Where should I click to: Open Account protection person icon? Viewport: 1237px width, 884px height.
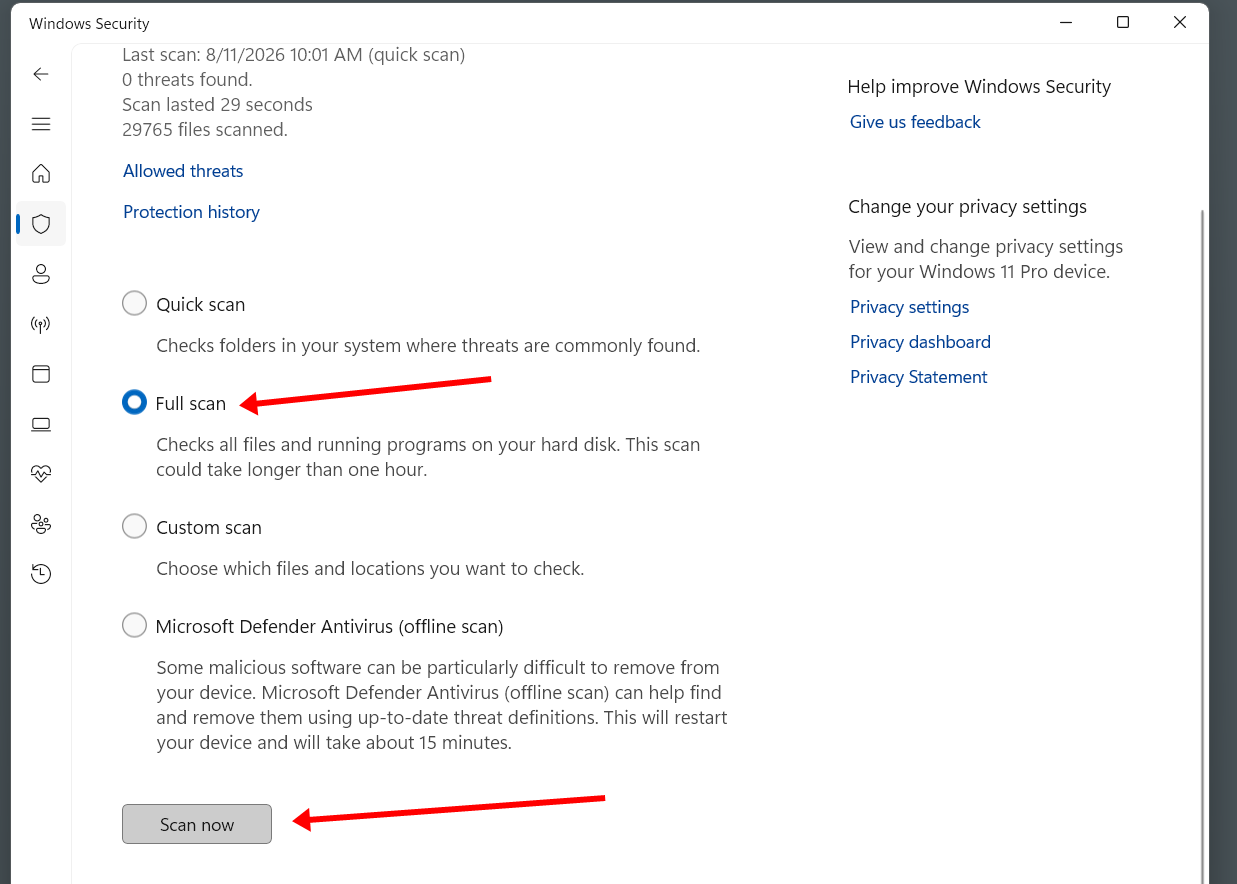(41, 274)
